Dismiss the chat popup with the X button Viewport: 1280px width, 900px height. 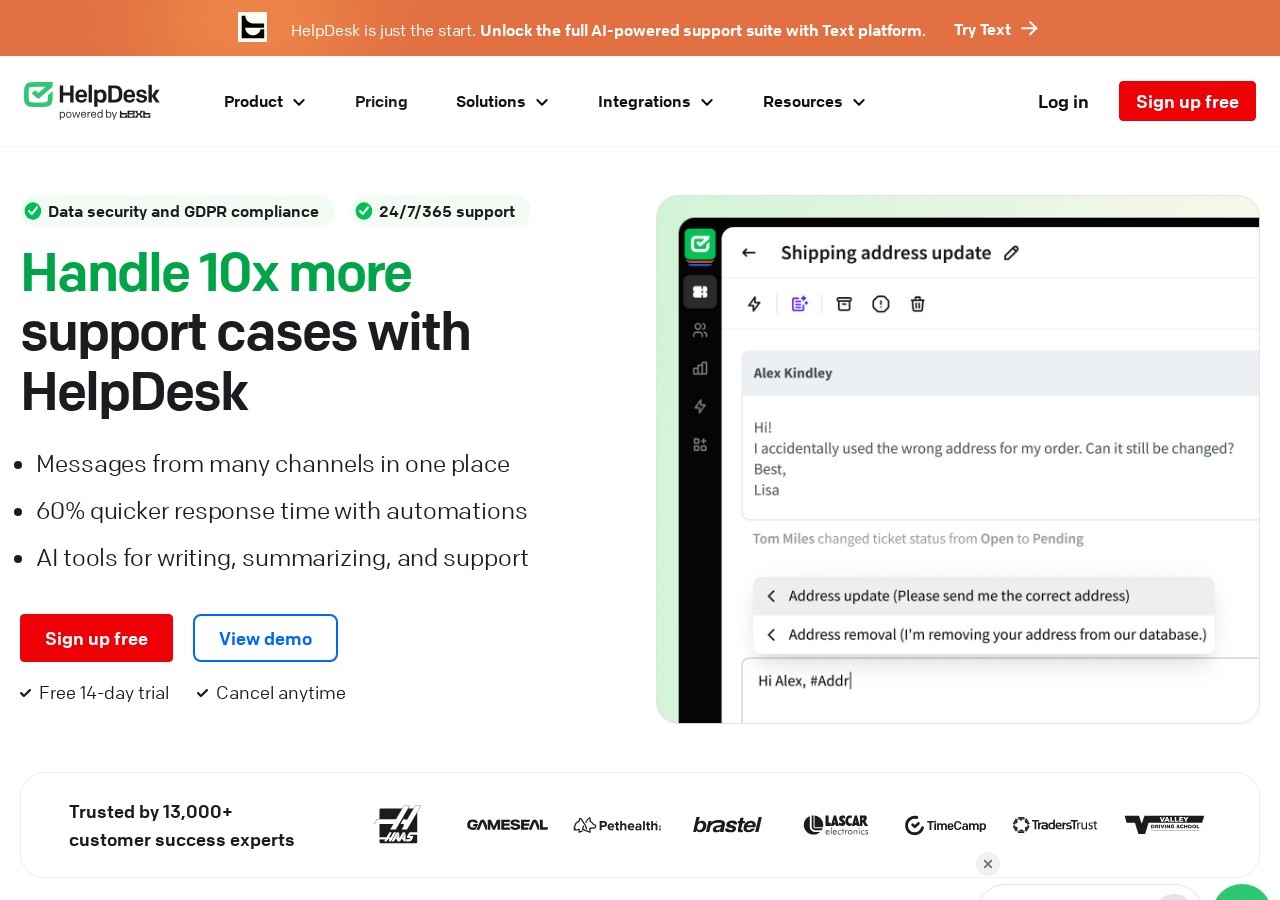coord(988,864)
